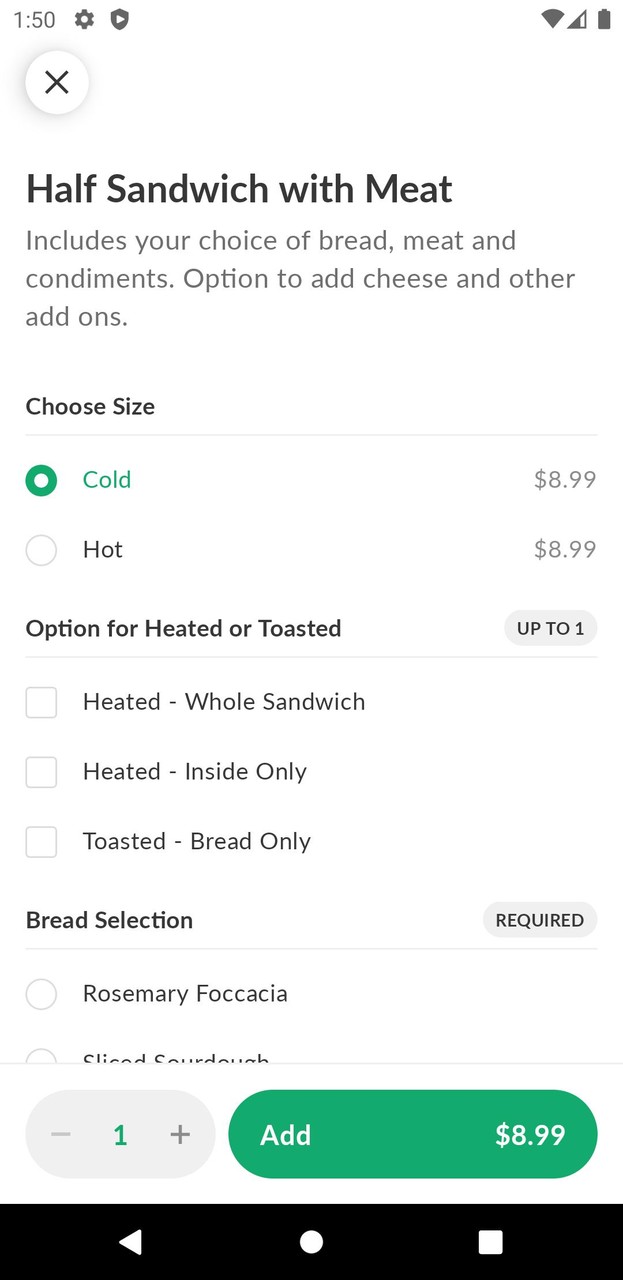623x1280 pixels.
Task: Pick Rosemary Foccacia bread
Action: tap(41, 994)
